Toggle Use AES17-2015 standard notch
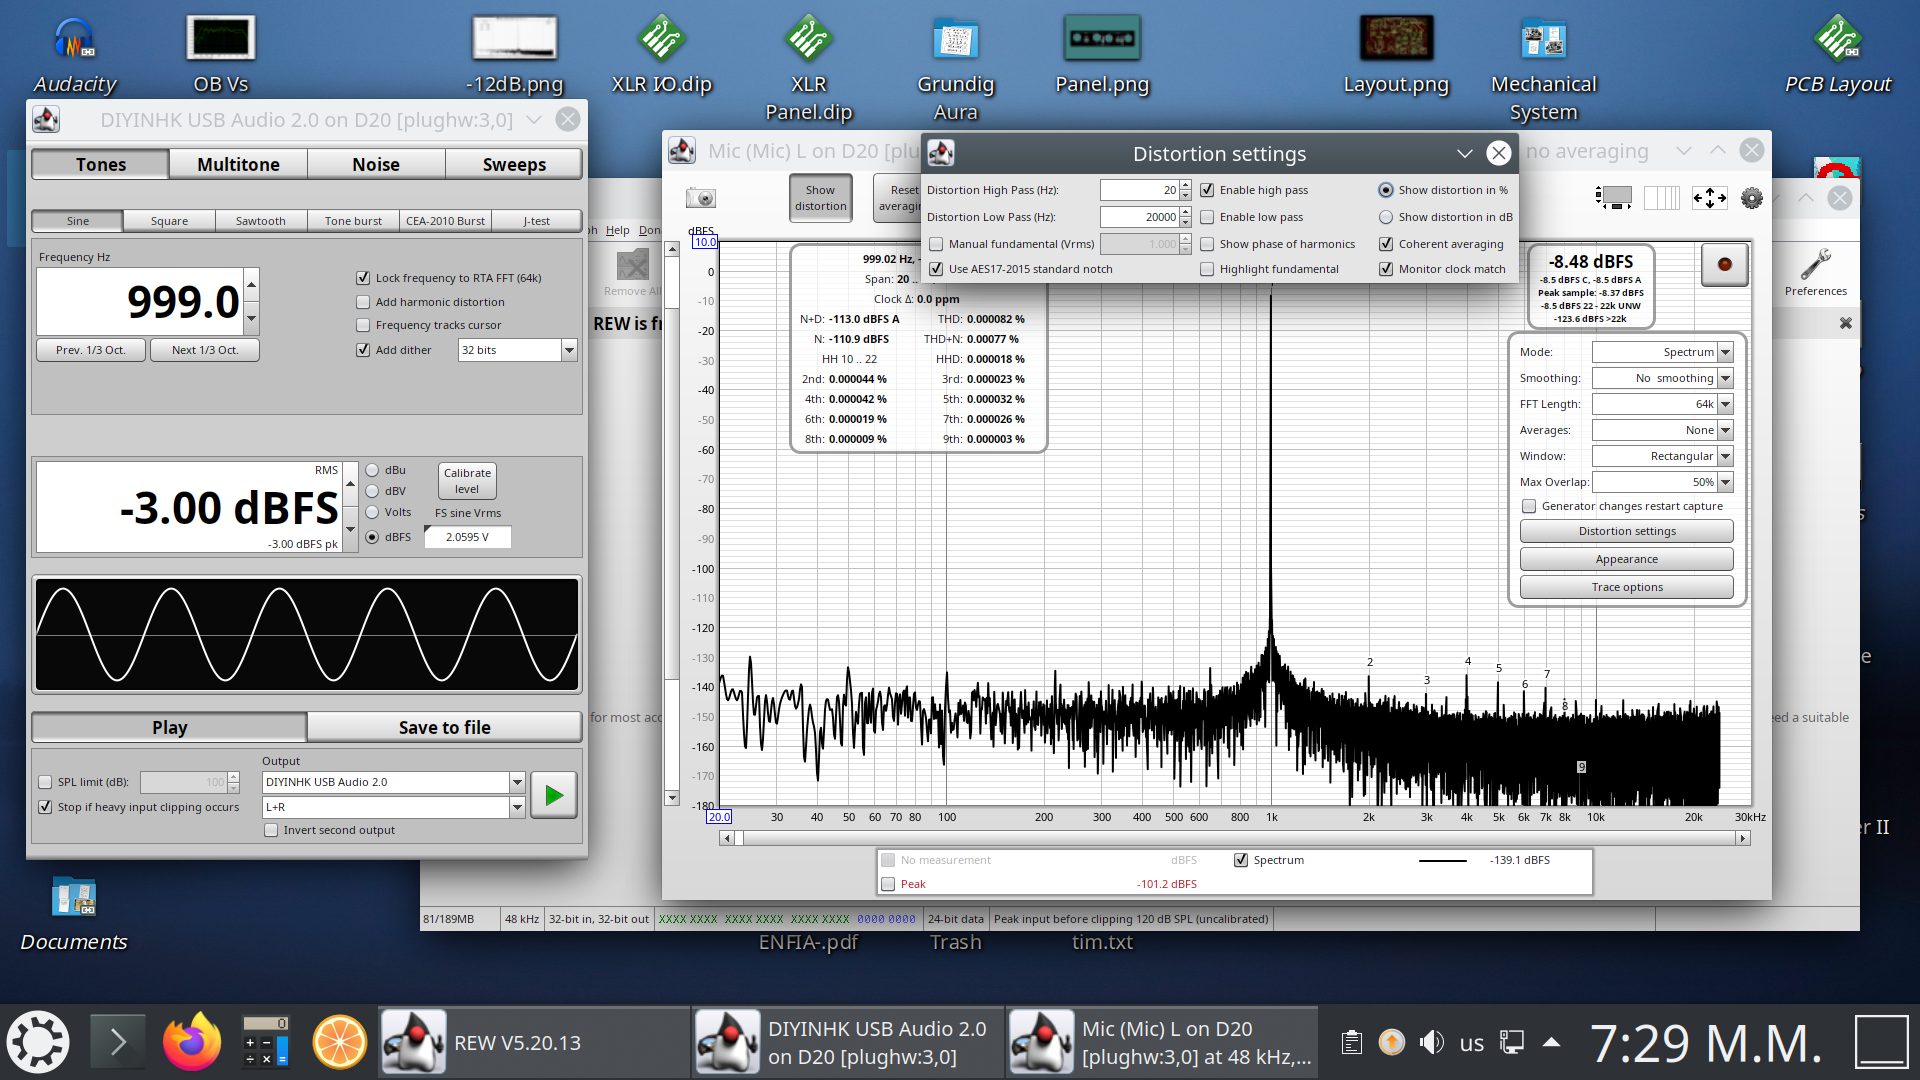 936,269
